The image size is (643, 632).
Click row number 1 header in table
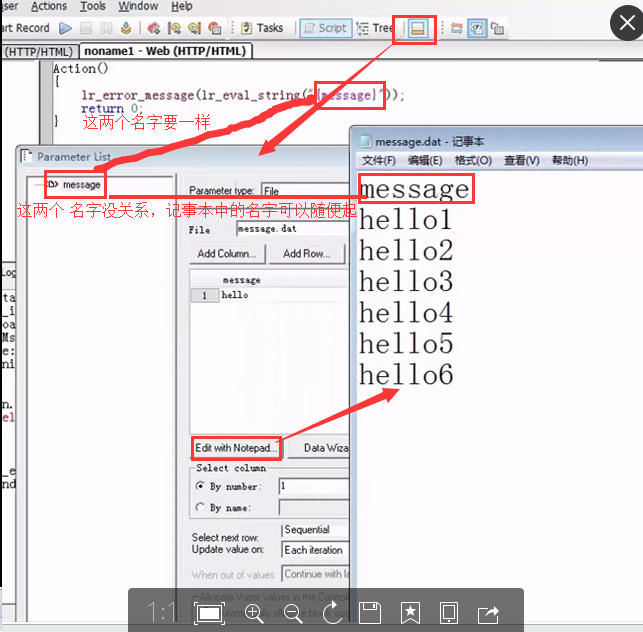(205, 296)
